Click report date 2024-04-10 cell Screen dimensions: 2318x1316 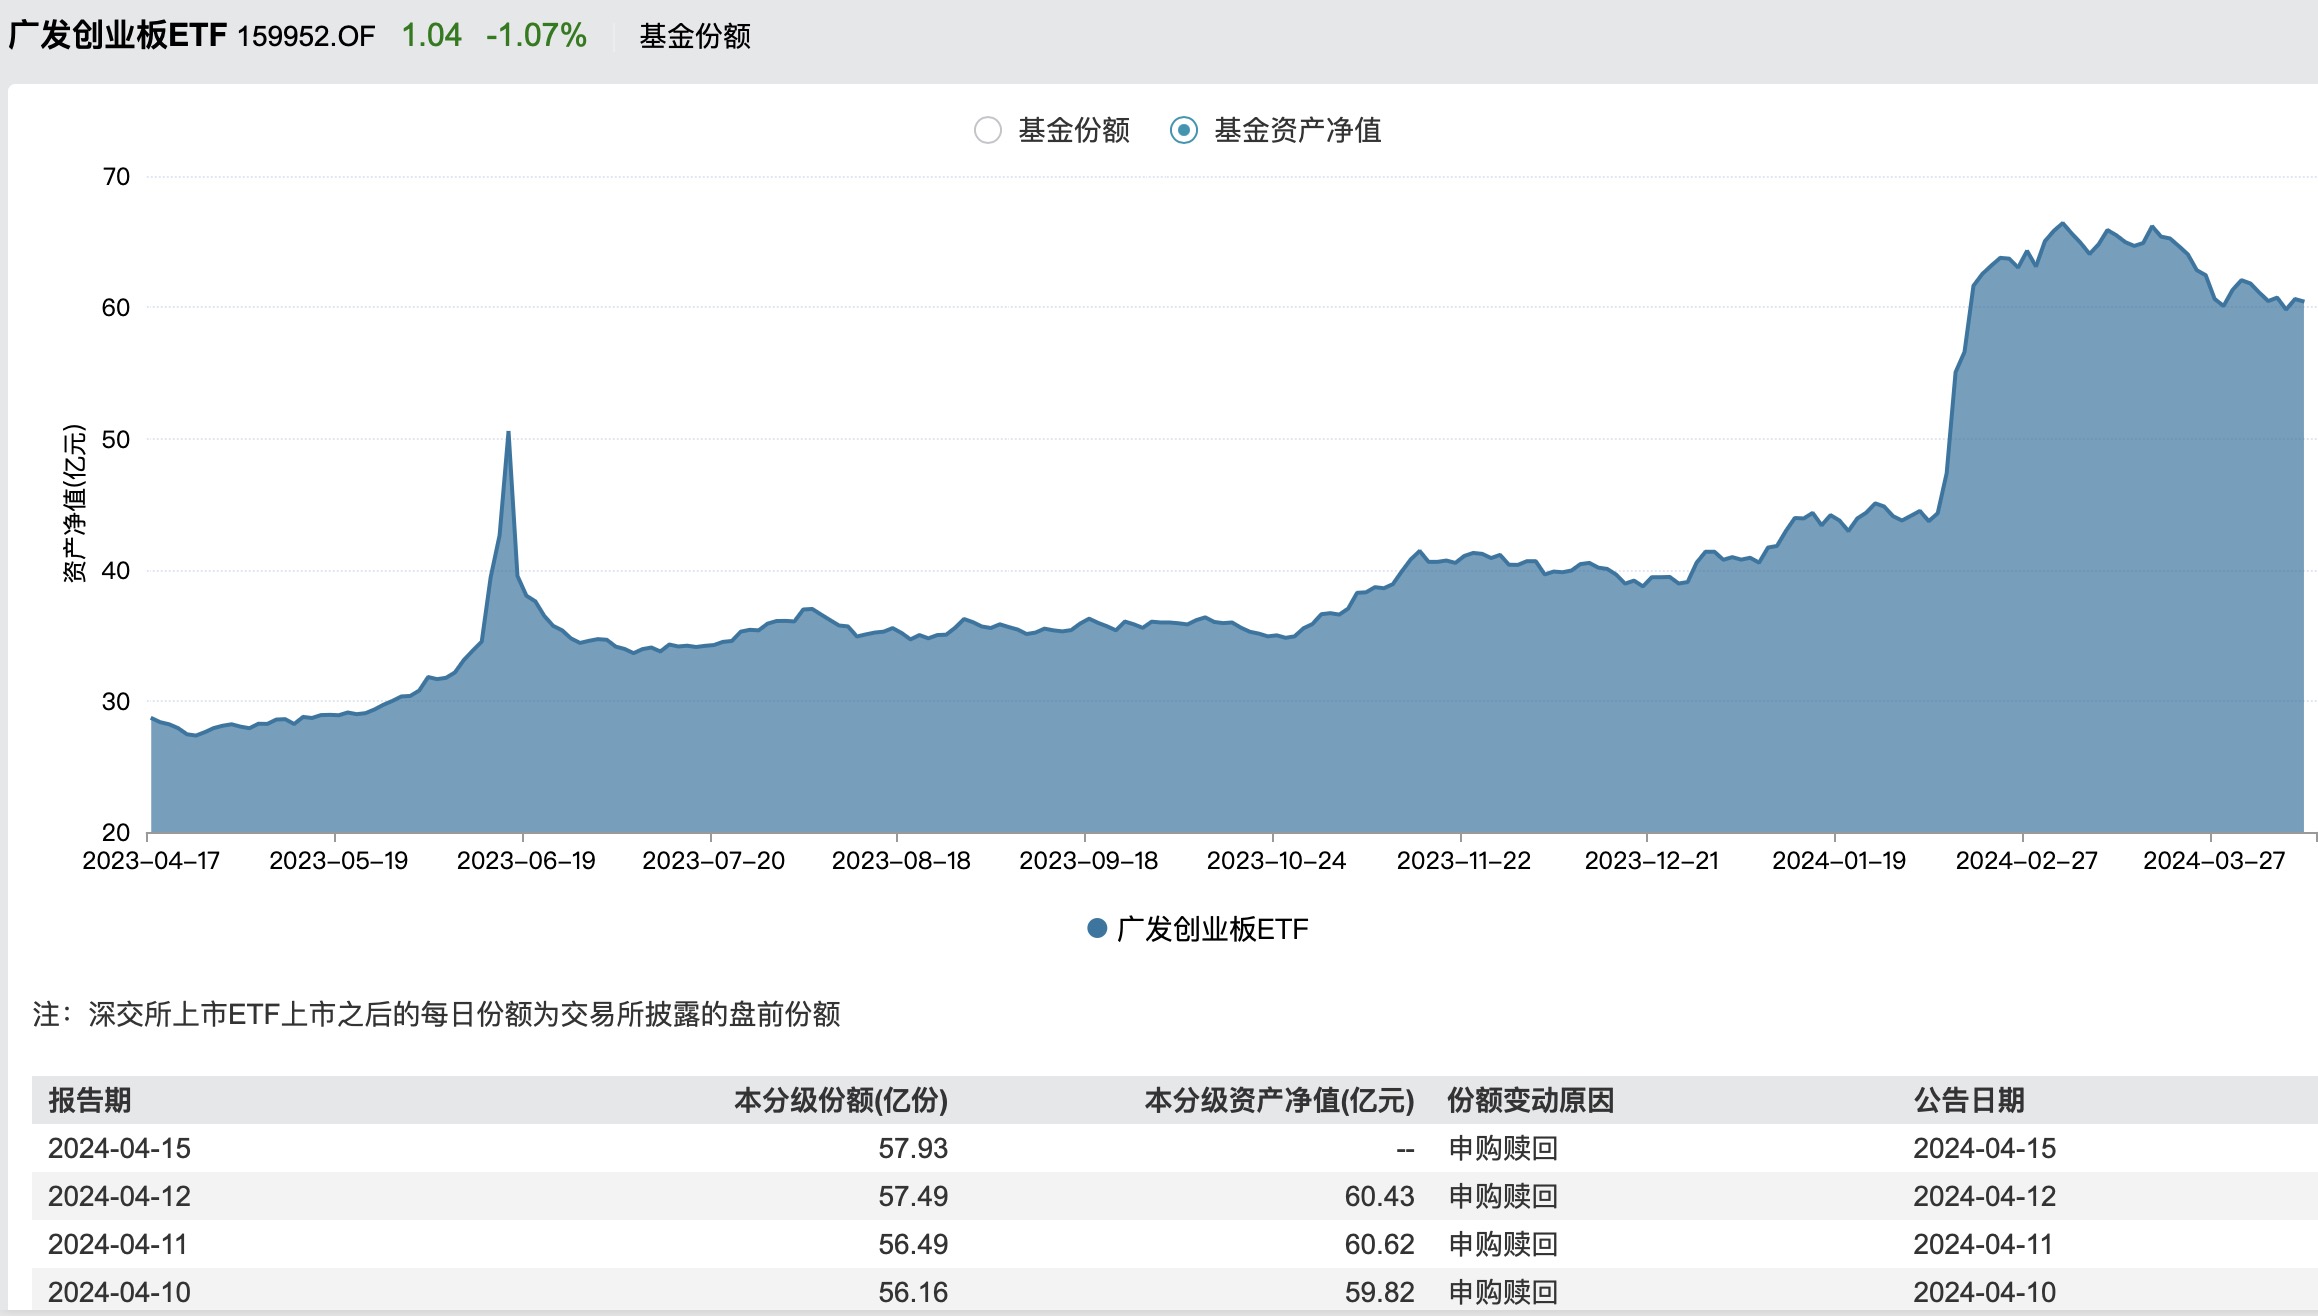[119, 1292]
